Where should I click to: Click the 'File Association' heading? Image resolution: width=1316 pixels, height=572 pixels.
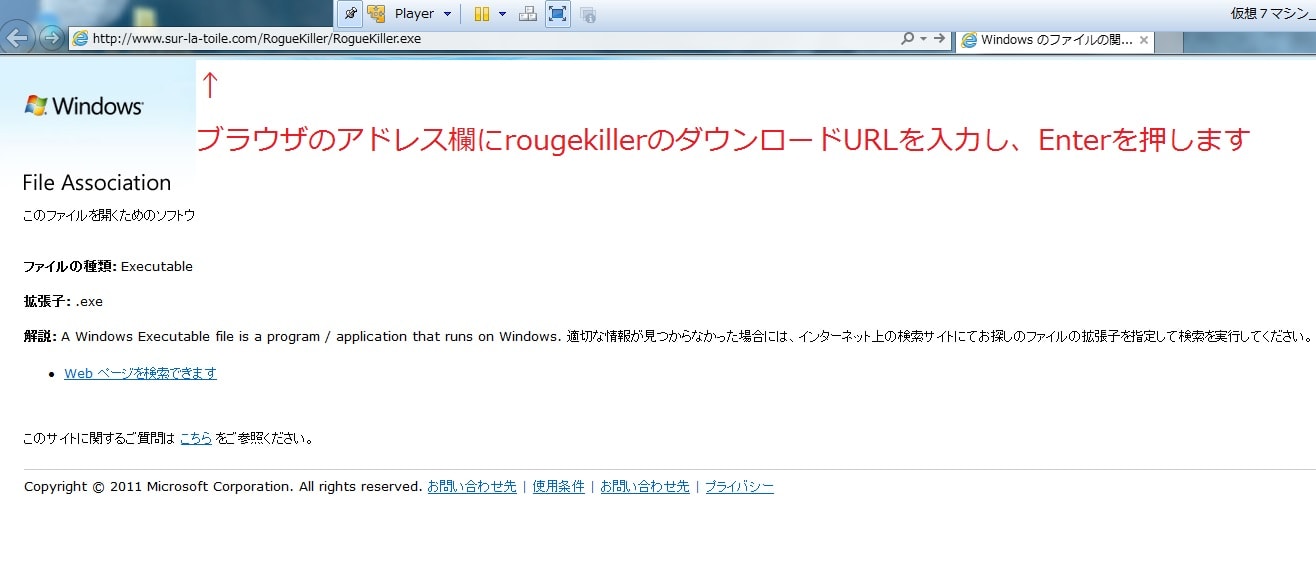tap(97, 183)
